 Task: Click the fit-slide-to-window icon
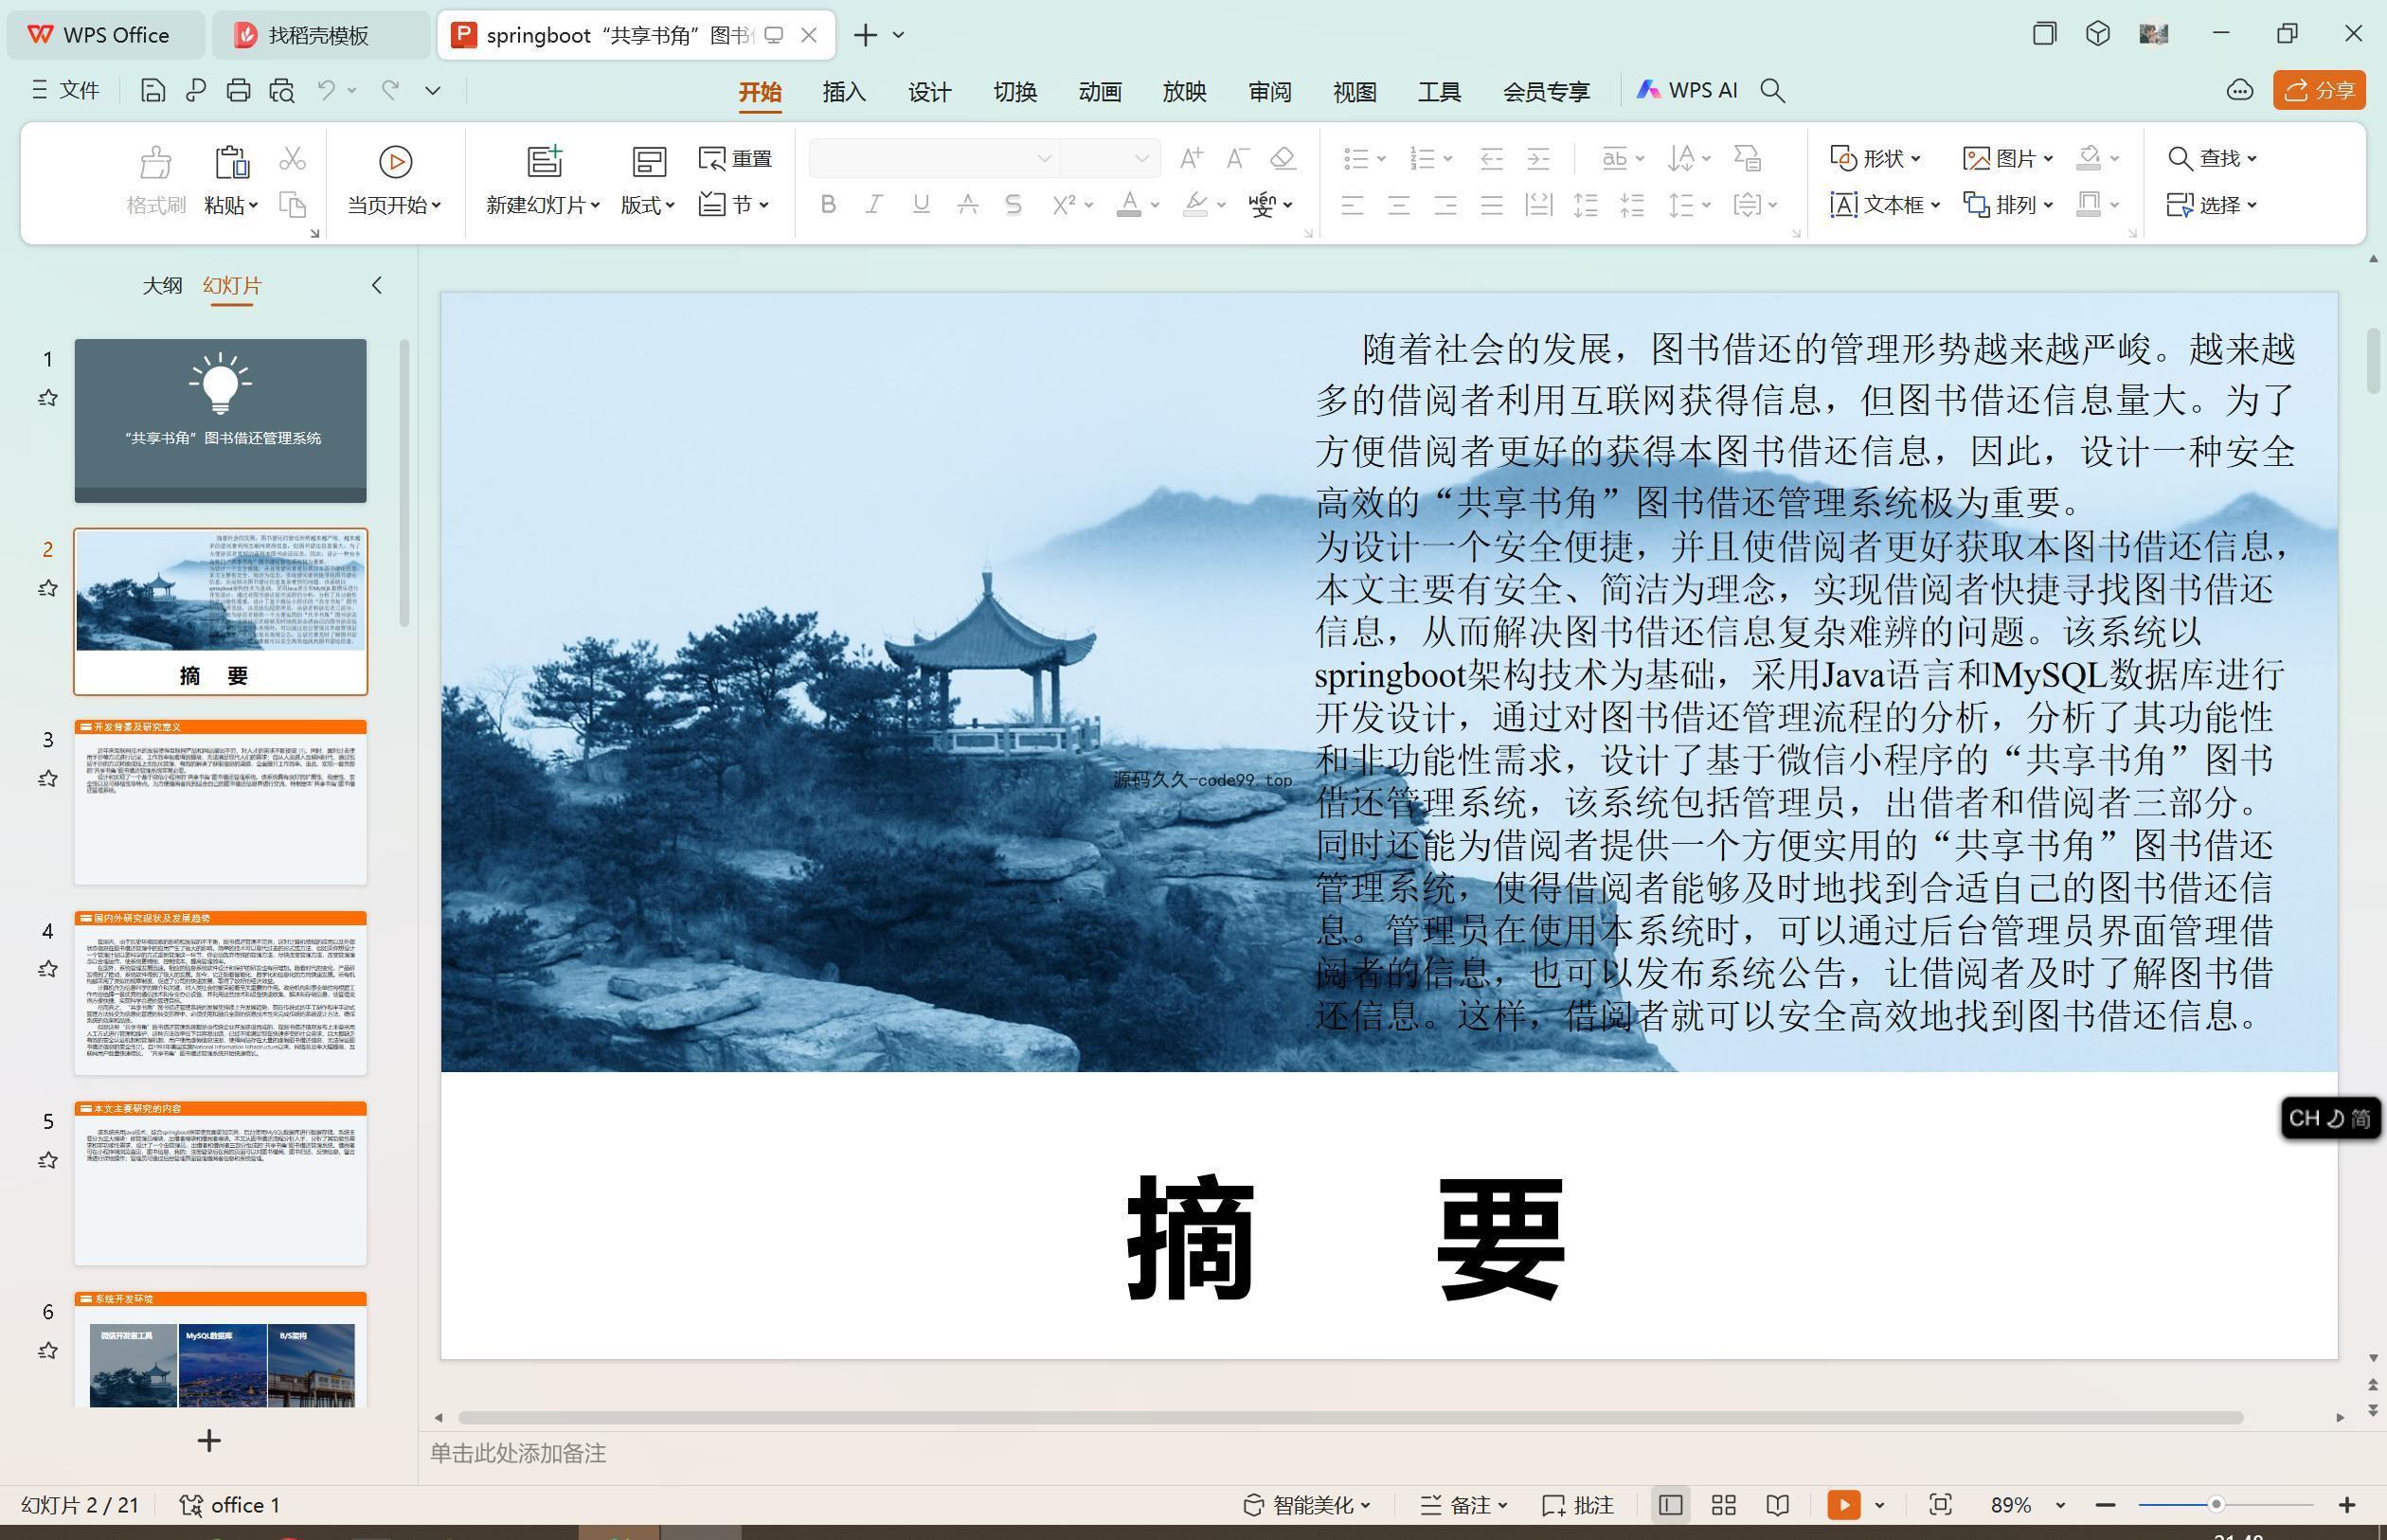[1940, 1505]
